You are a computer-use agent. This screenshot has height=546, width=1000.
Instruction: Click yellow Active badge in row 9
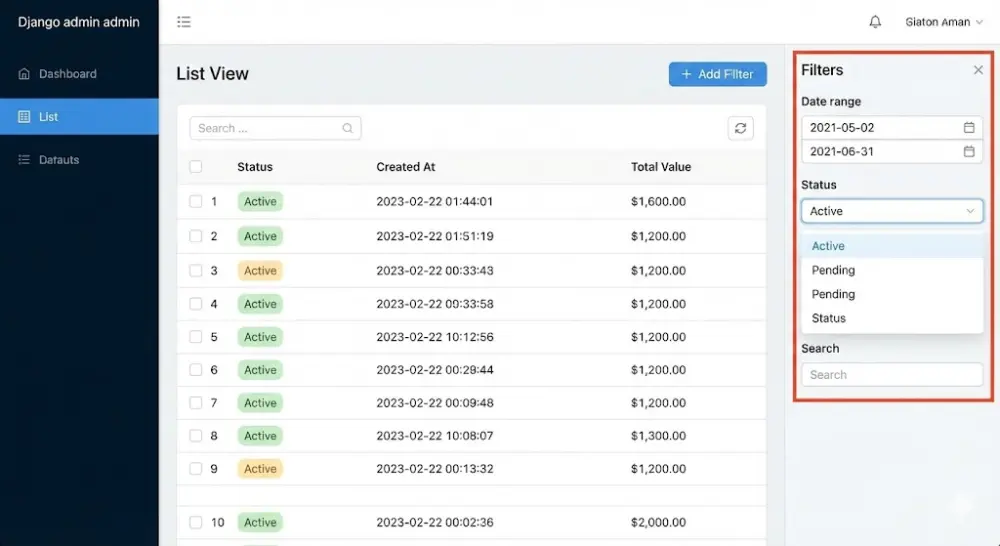click(260, 469)
